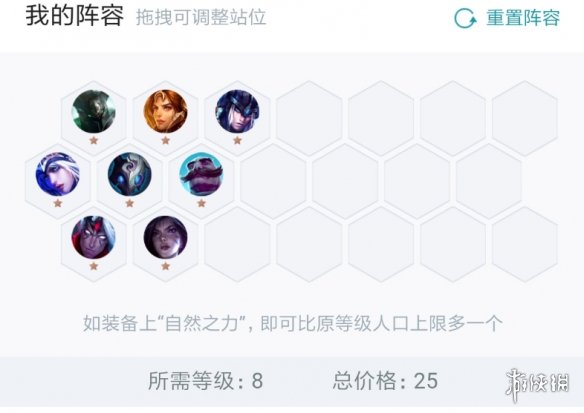
Task: Click the empty bottom-right corner hex slot
Action: pos(525,244)
